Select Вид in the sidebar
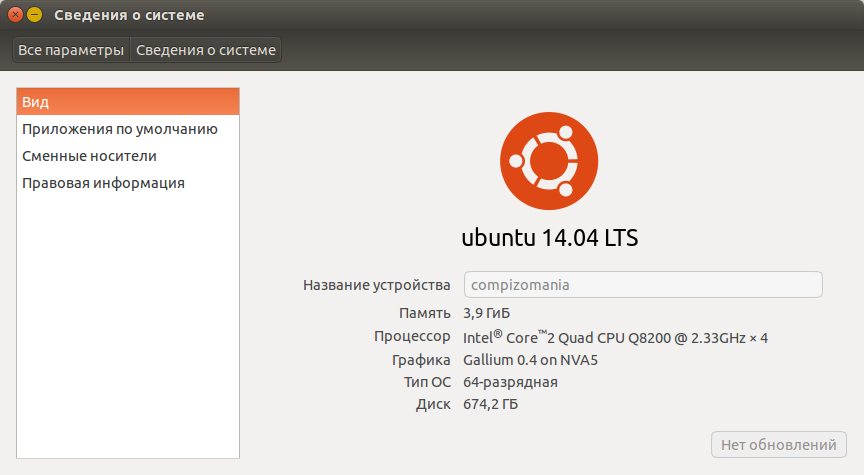The height and width of the screenshot is (475, 864). click(x=128, y=102)
